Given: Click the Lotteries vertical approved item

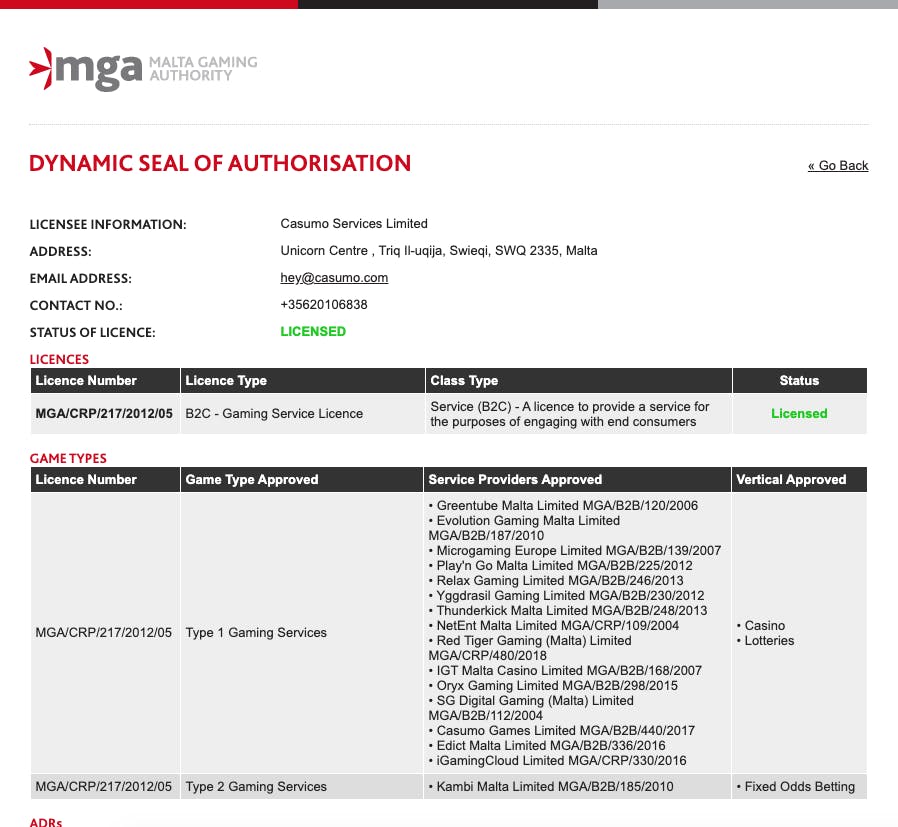Looking at the screenshot, I should coord(765,640).
